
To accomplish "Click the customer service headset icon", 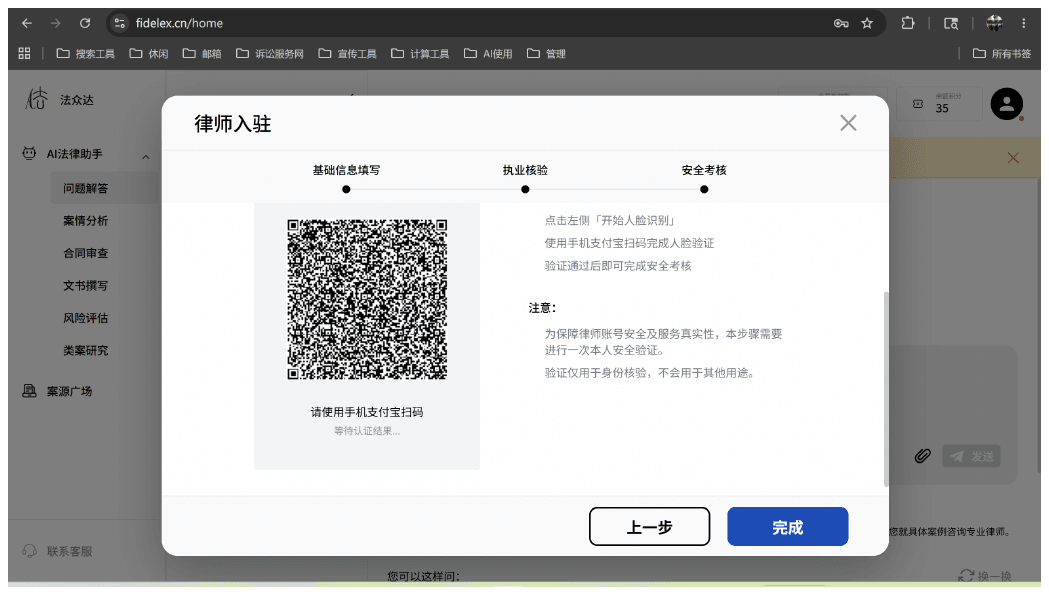I will tap(29, 551).
